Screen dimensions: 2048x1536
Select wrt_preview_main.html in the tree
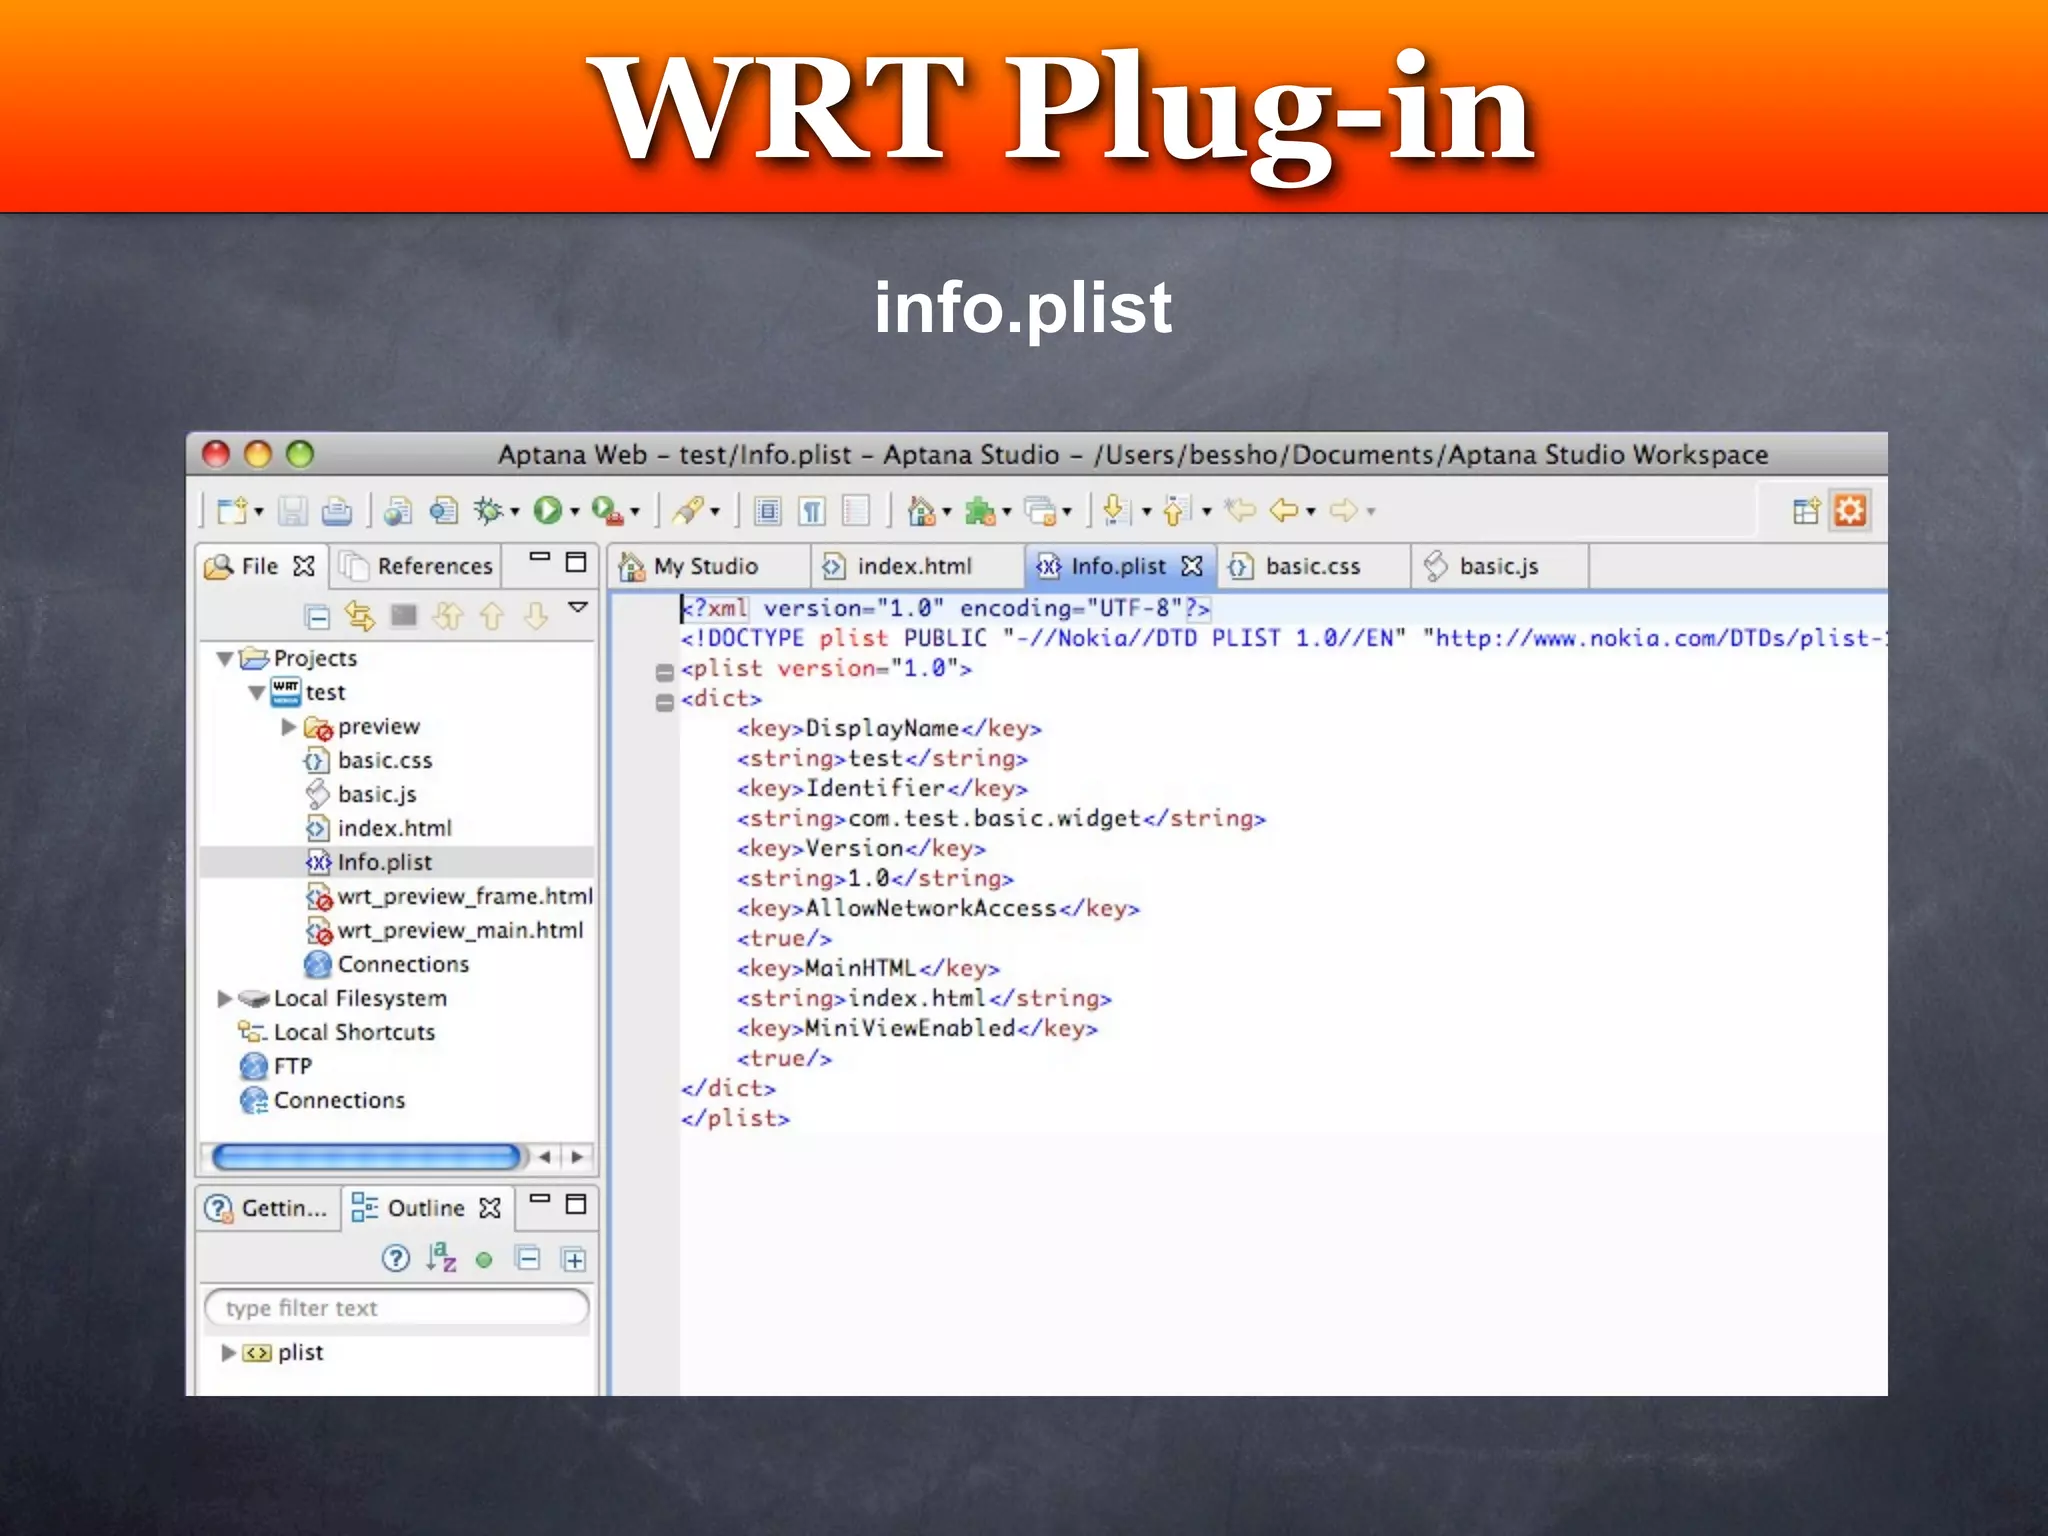(444, 931)
